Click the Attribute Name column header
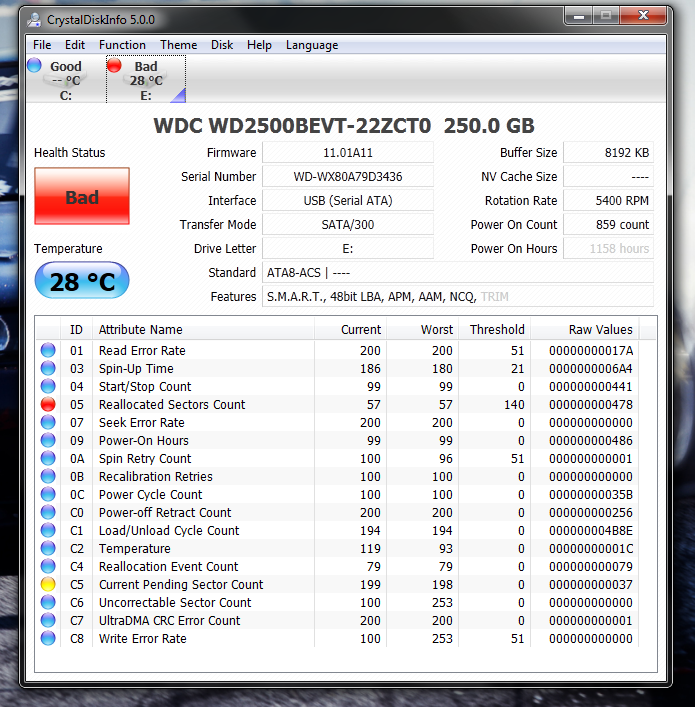Viewport: 695px width, 707px height. [203, 330]
